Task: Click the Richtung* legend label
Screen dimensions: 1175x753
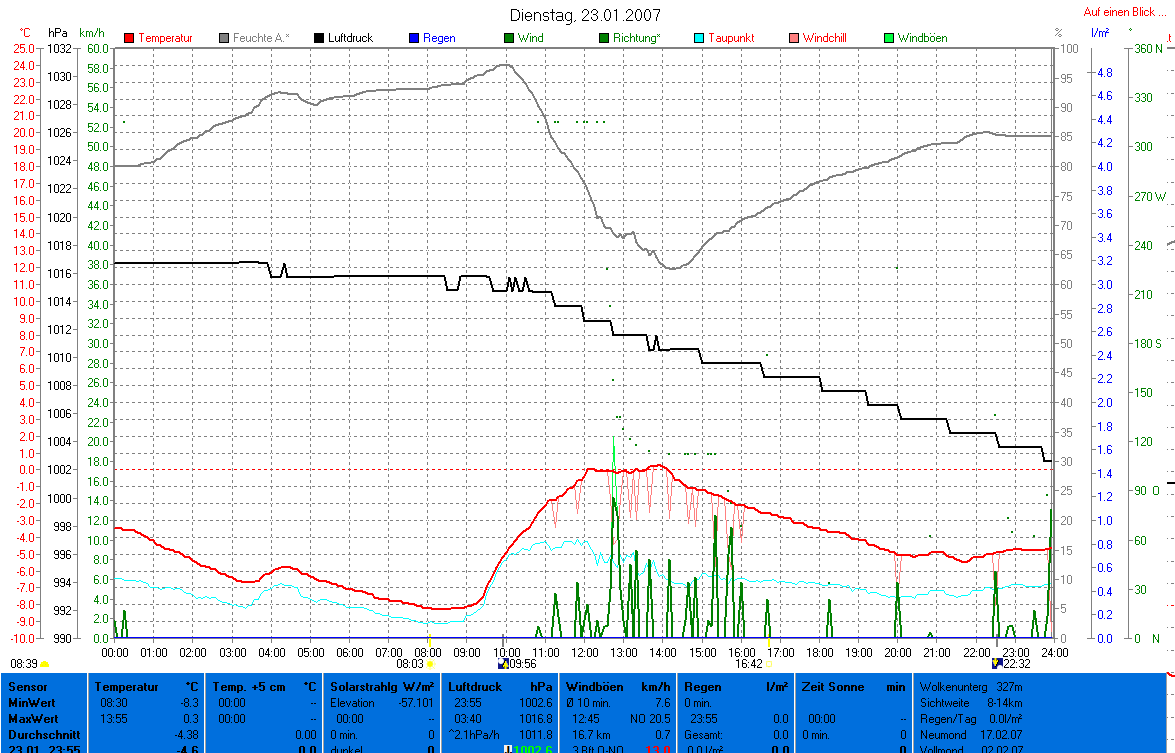Action: [637, 38]
